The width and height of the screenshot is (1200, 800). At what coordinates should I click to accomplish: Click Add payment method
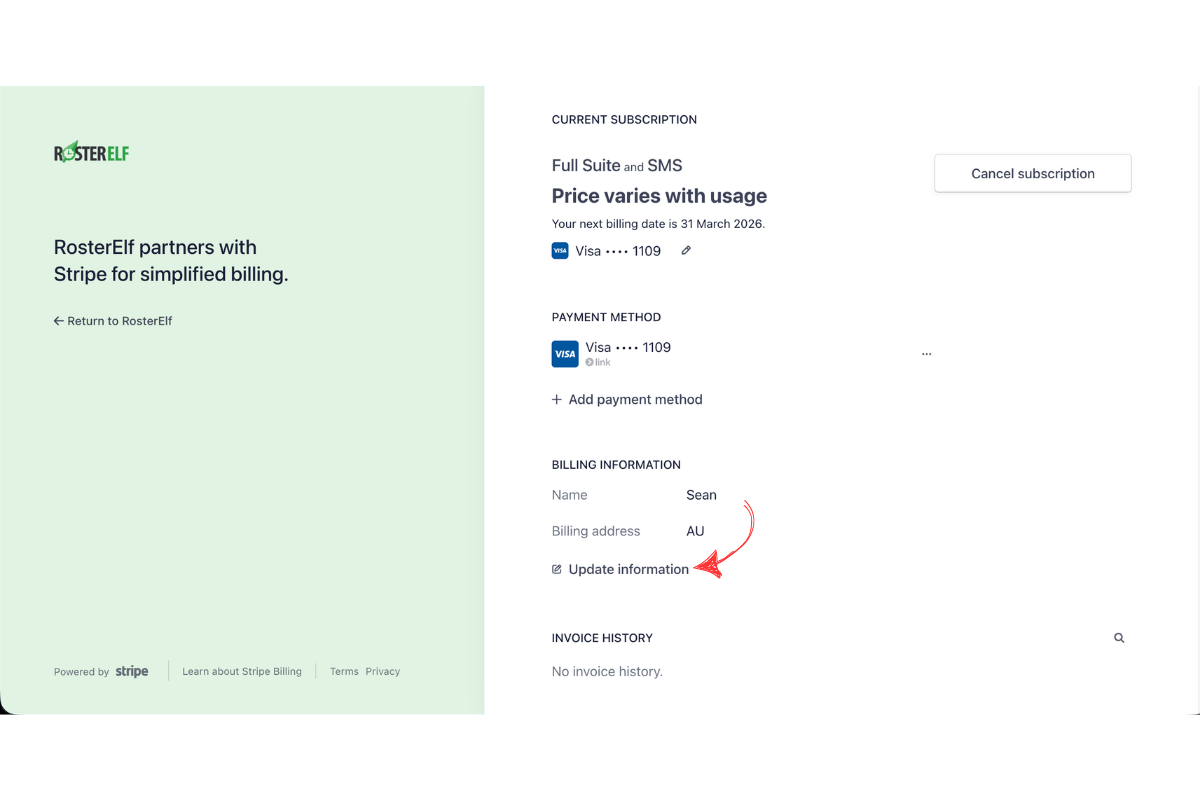coord(635,399)
